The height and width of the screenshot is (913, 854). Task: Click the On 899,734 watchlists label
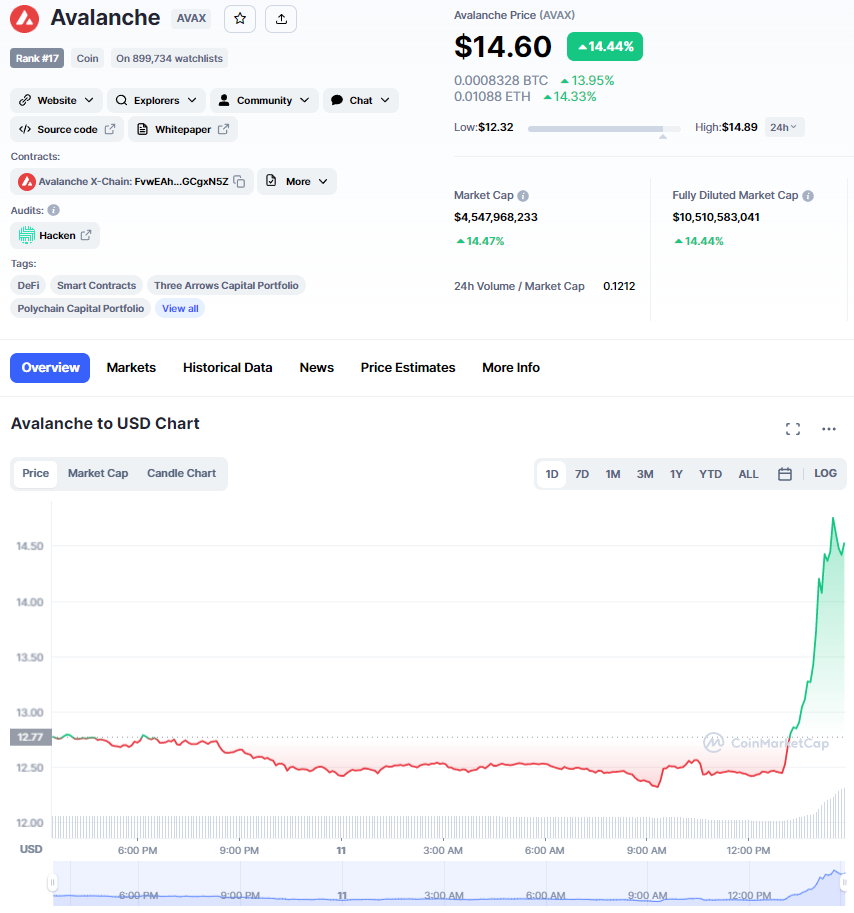(169, 58)
